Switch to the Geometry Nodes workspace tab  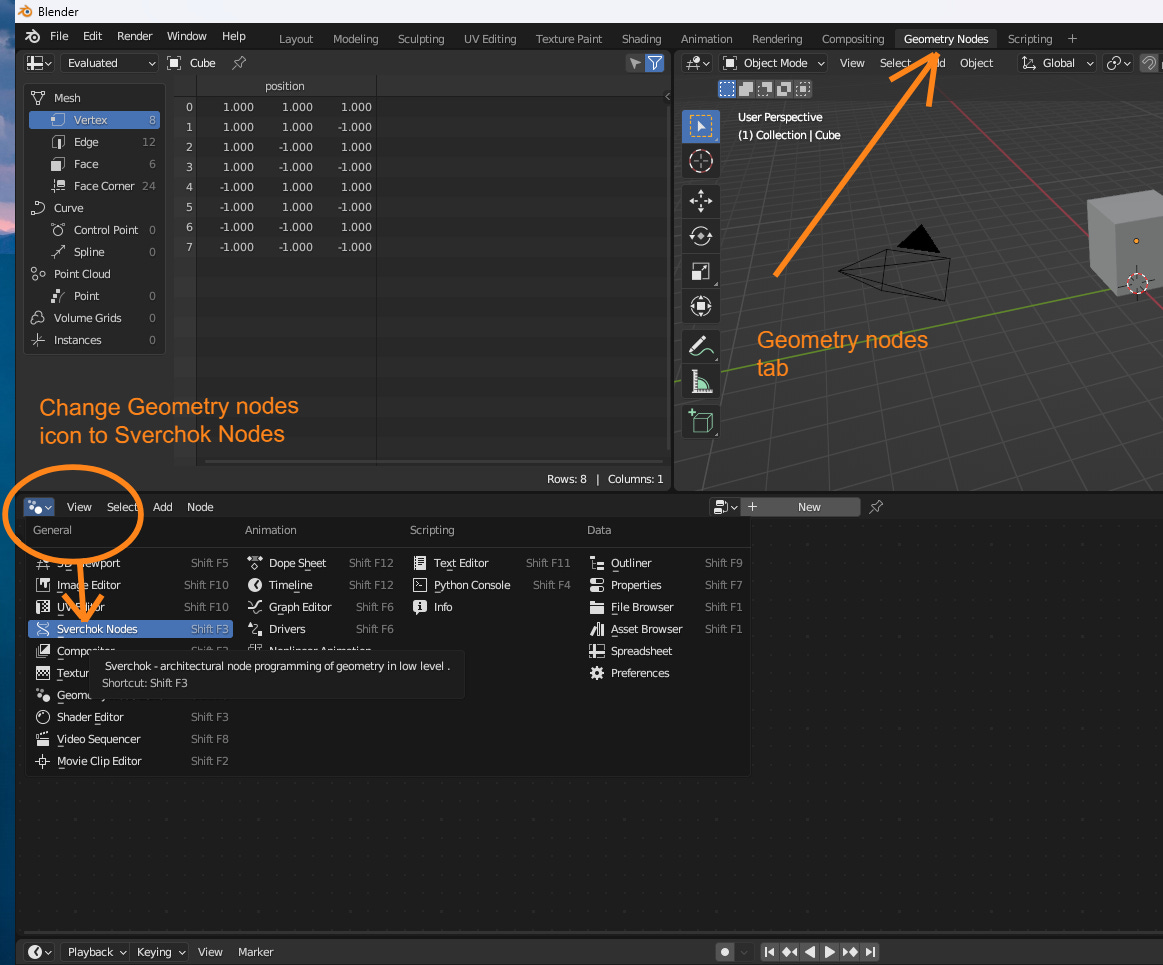(946, 39)
